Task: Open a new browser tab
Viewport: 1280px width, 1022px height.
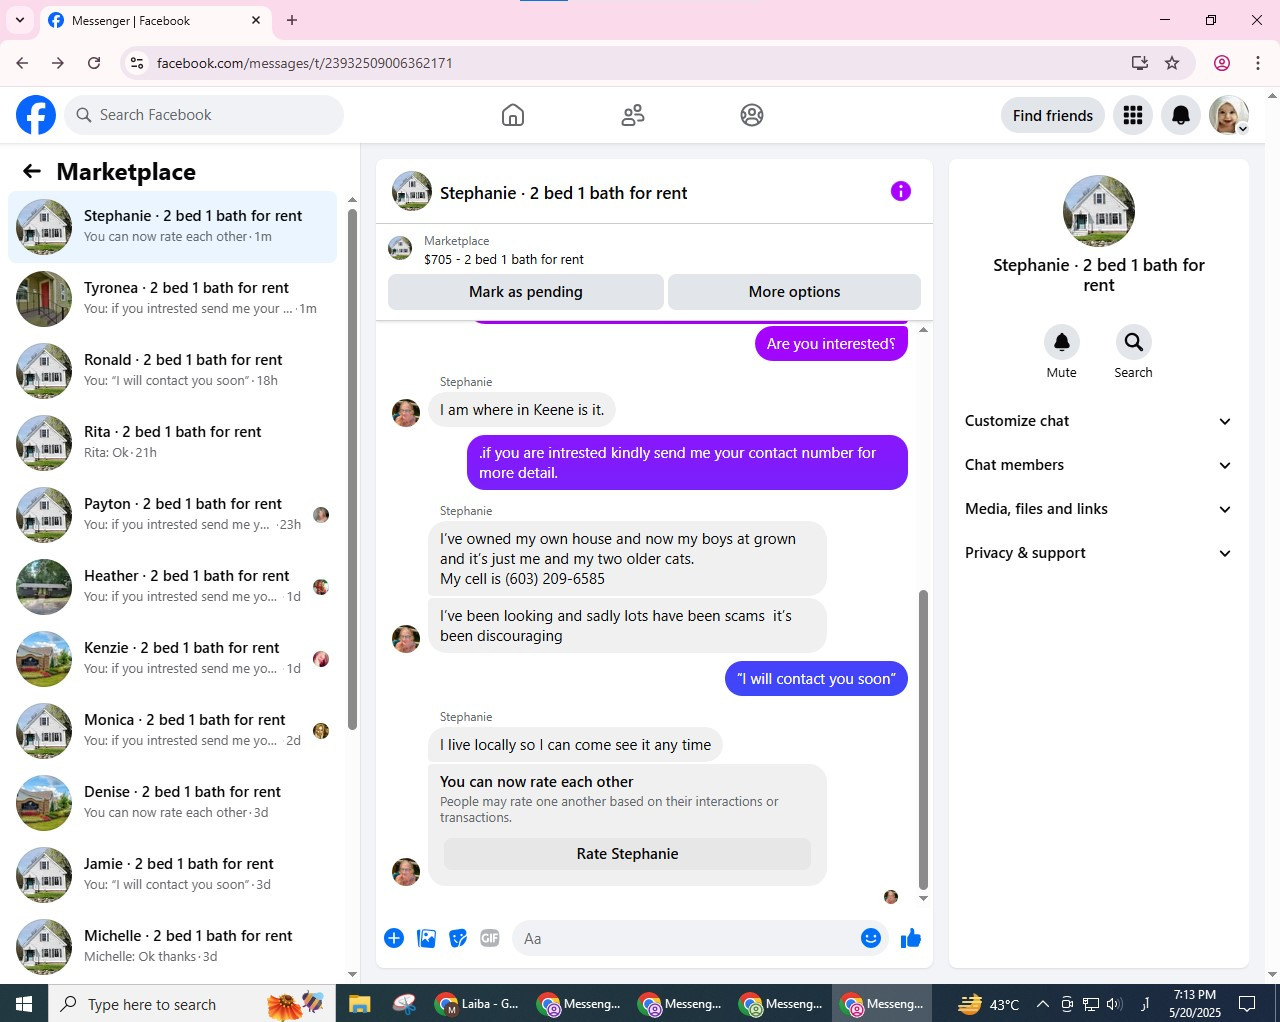Action: pyautogui.click(x=292, y=20)
